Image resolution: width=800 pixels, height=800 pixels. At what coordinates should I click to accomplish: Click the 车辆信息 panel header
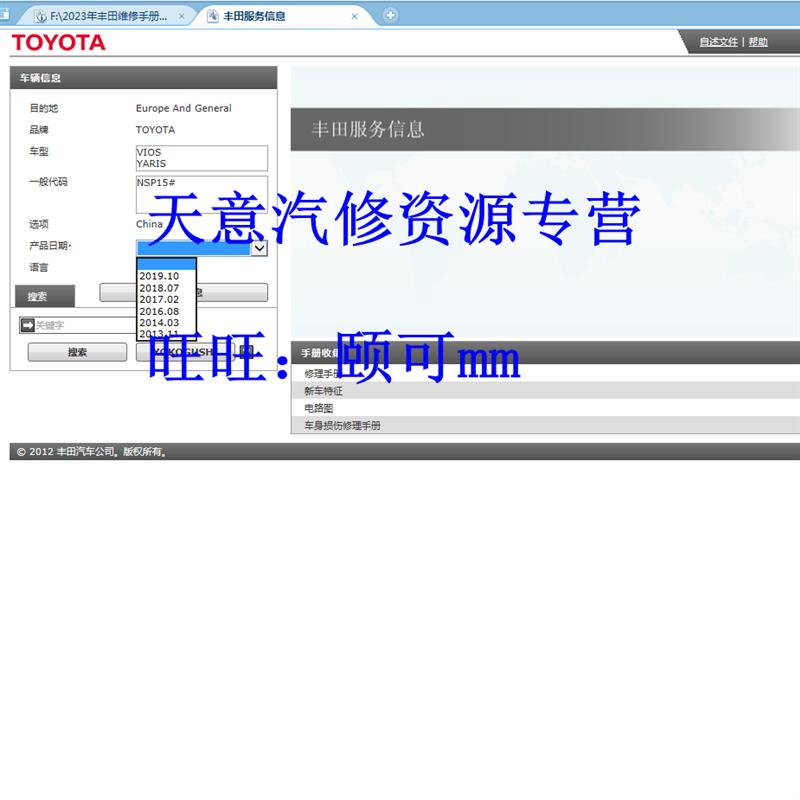click(x=143, y=78)
